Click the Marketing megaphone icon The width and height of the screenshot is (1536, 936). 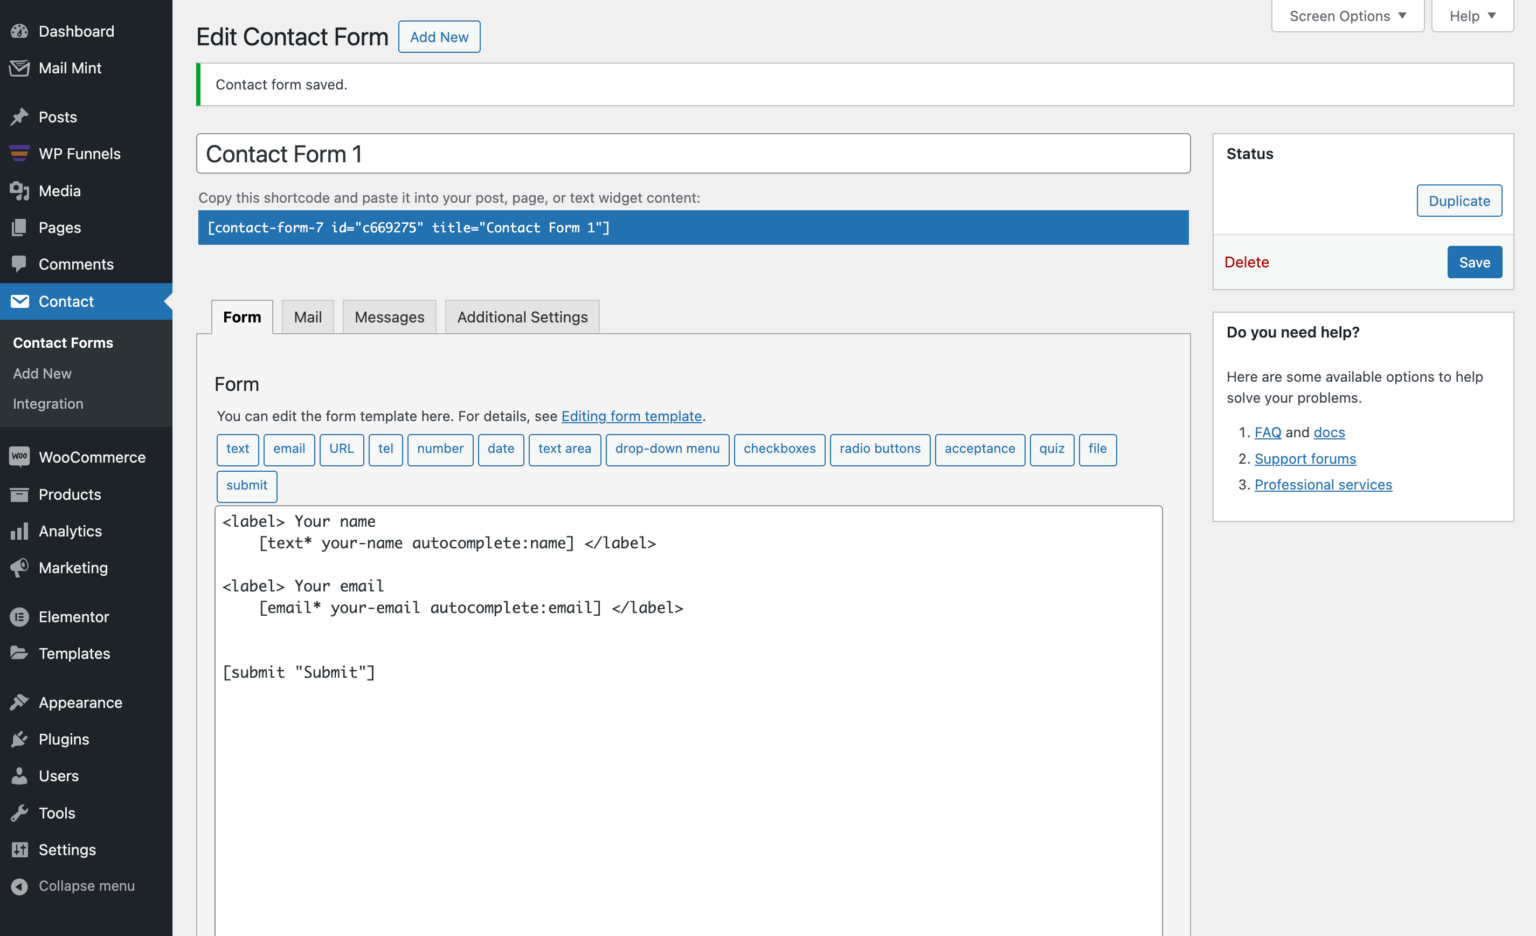click(x=19, y=568)
